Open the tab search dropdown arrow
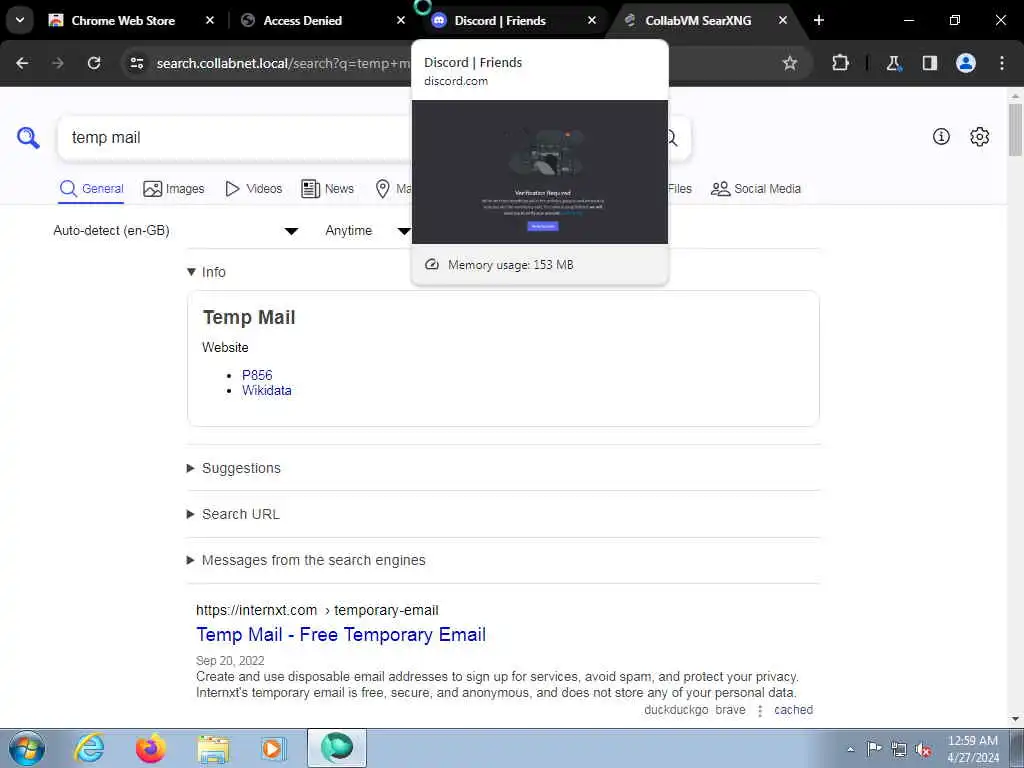This screenshot has width=1024, height=768. coord(20,20)
